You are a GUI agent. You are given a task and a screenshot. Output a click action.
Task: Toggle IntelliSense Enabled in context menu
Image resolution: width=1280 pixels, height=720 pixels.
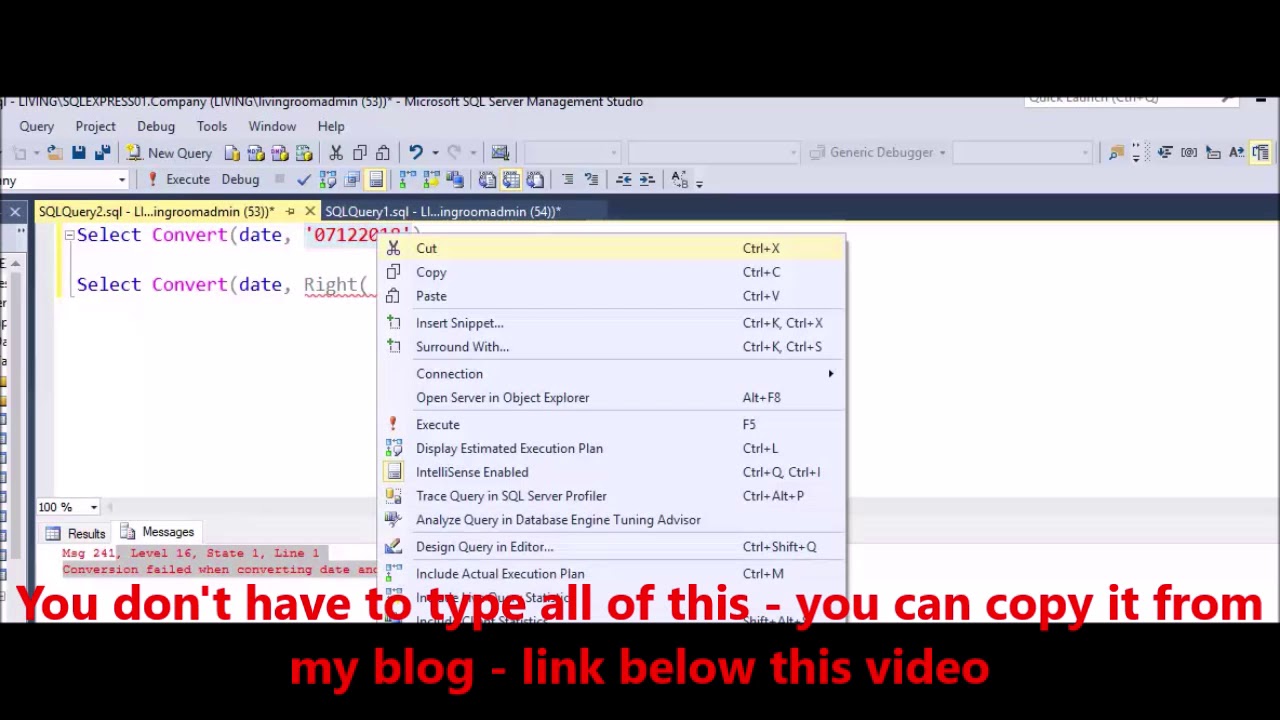pyautogui.click(x=612, y=473)
